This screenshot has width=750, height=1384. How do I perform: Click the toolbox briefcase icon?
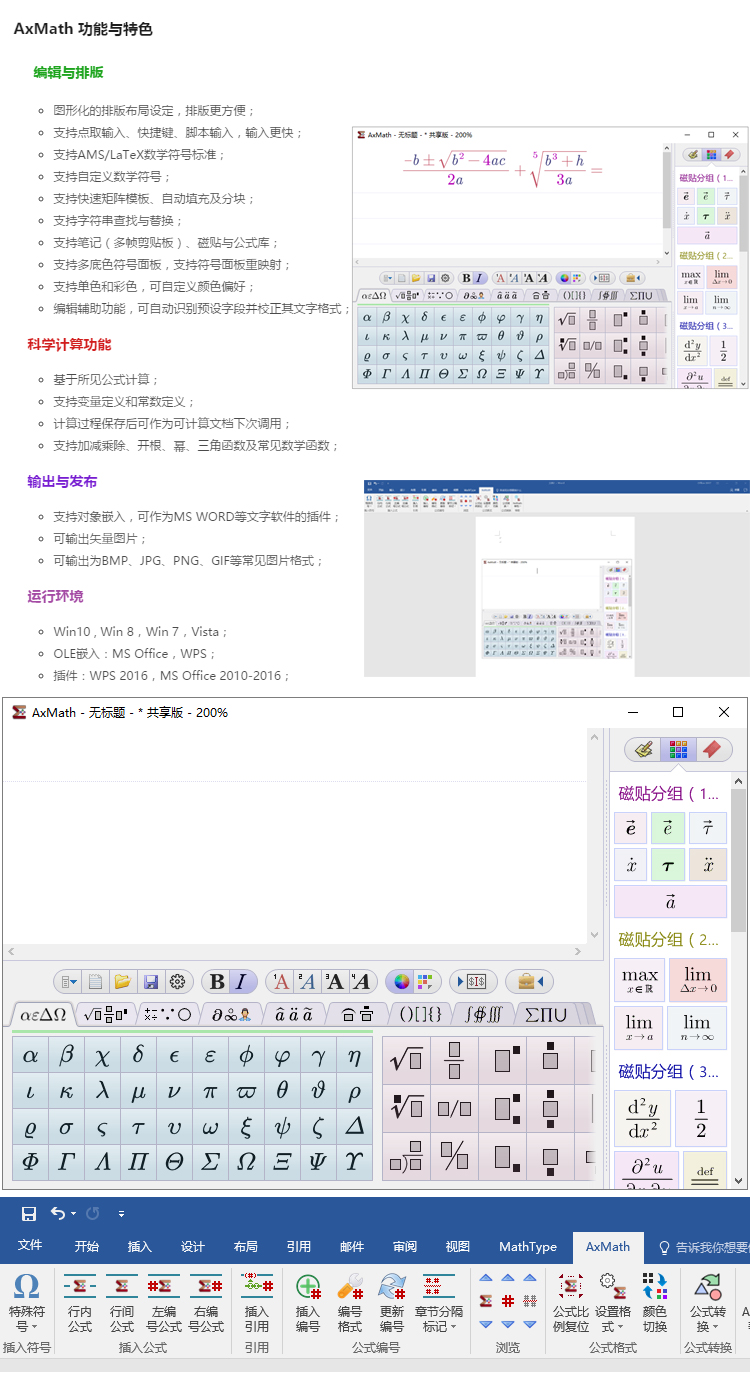(x=529, y=981)
